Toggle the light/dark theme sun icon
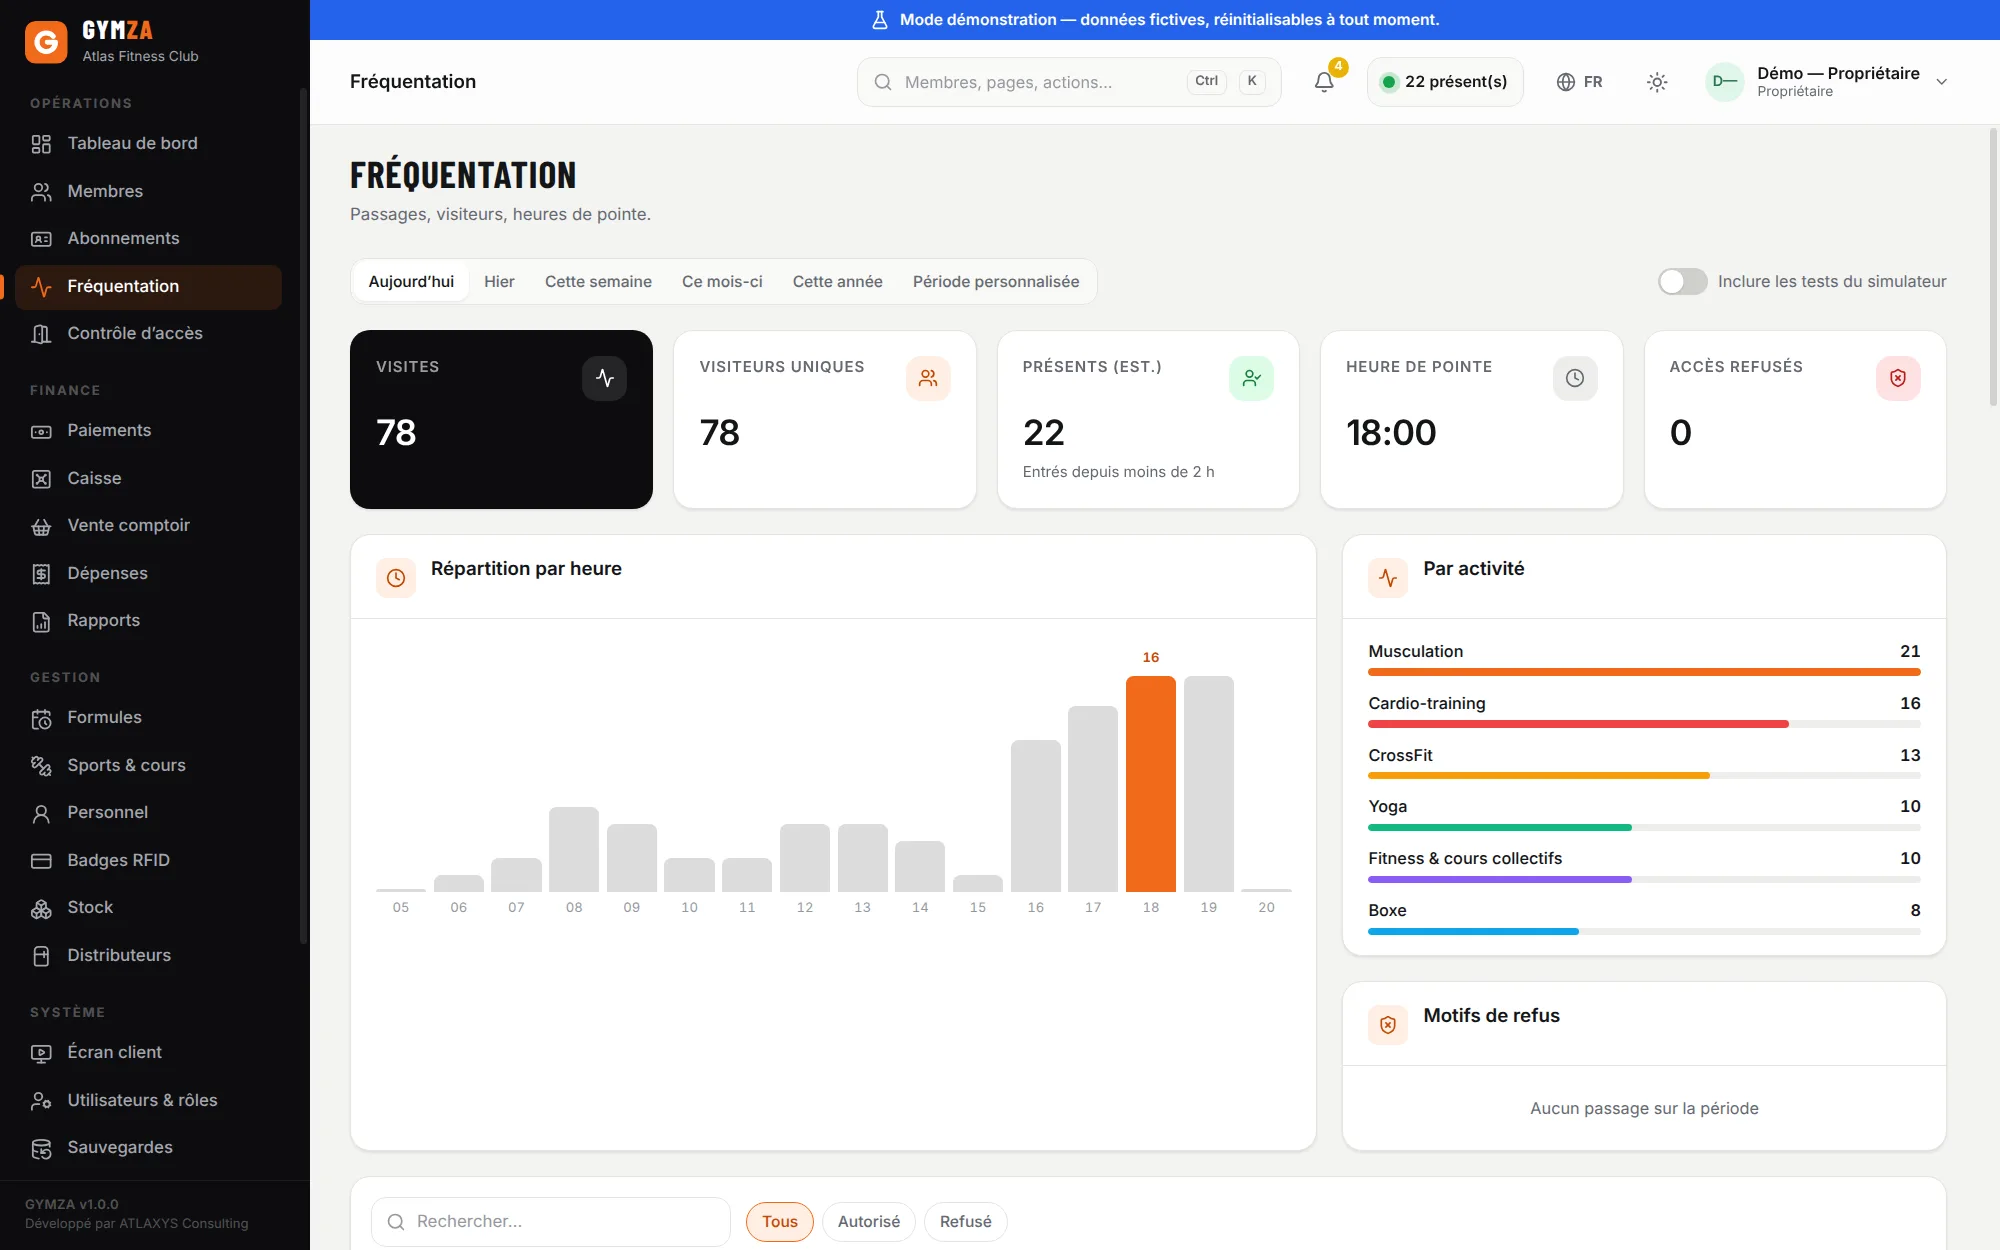The width and height of the screenshot is (2000, 1250). click(x=1657, y=82)
